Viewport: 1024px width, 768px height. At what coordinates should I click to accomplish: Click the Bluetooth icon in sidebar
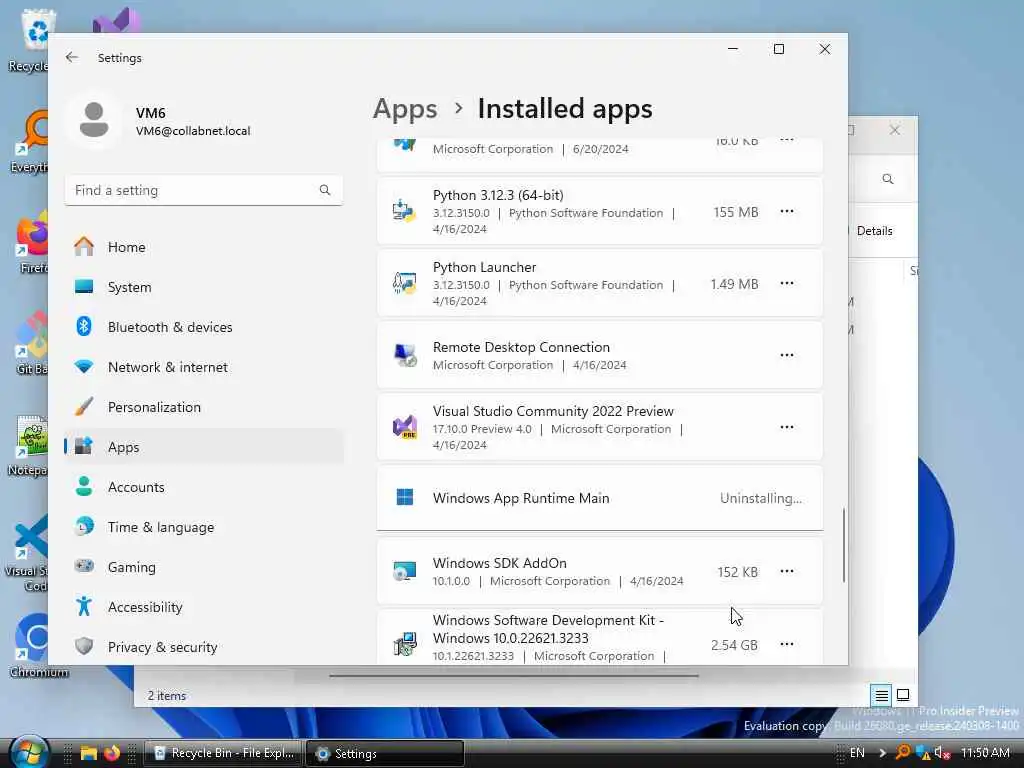[x=84, y=326]
